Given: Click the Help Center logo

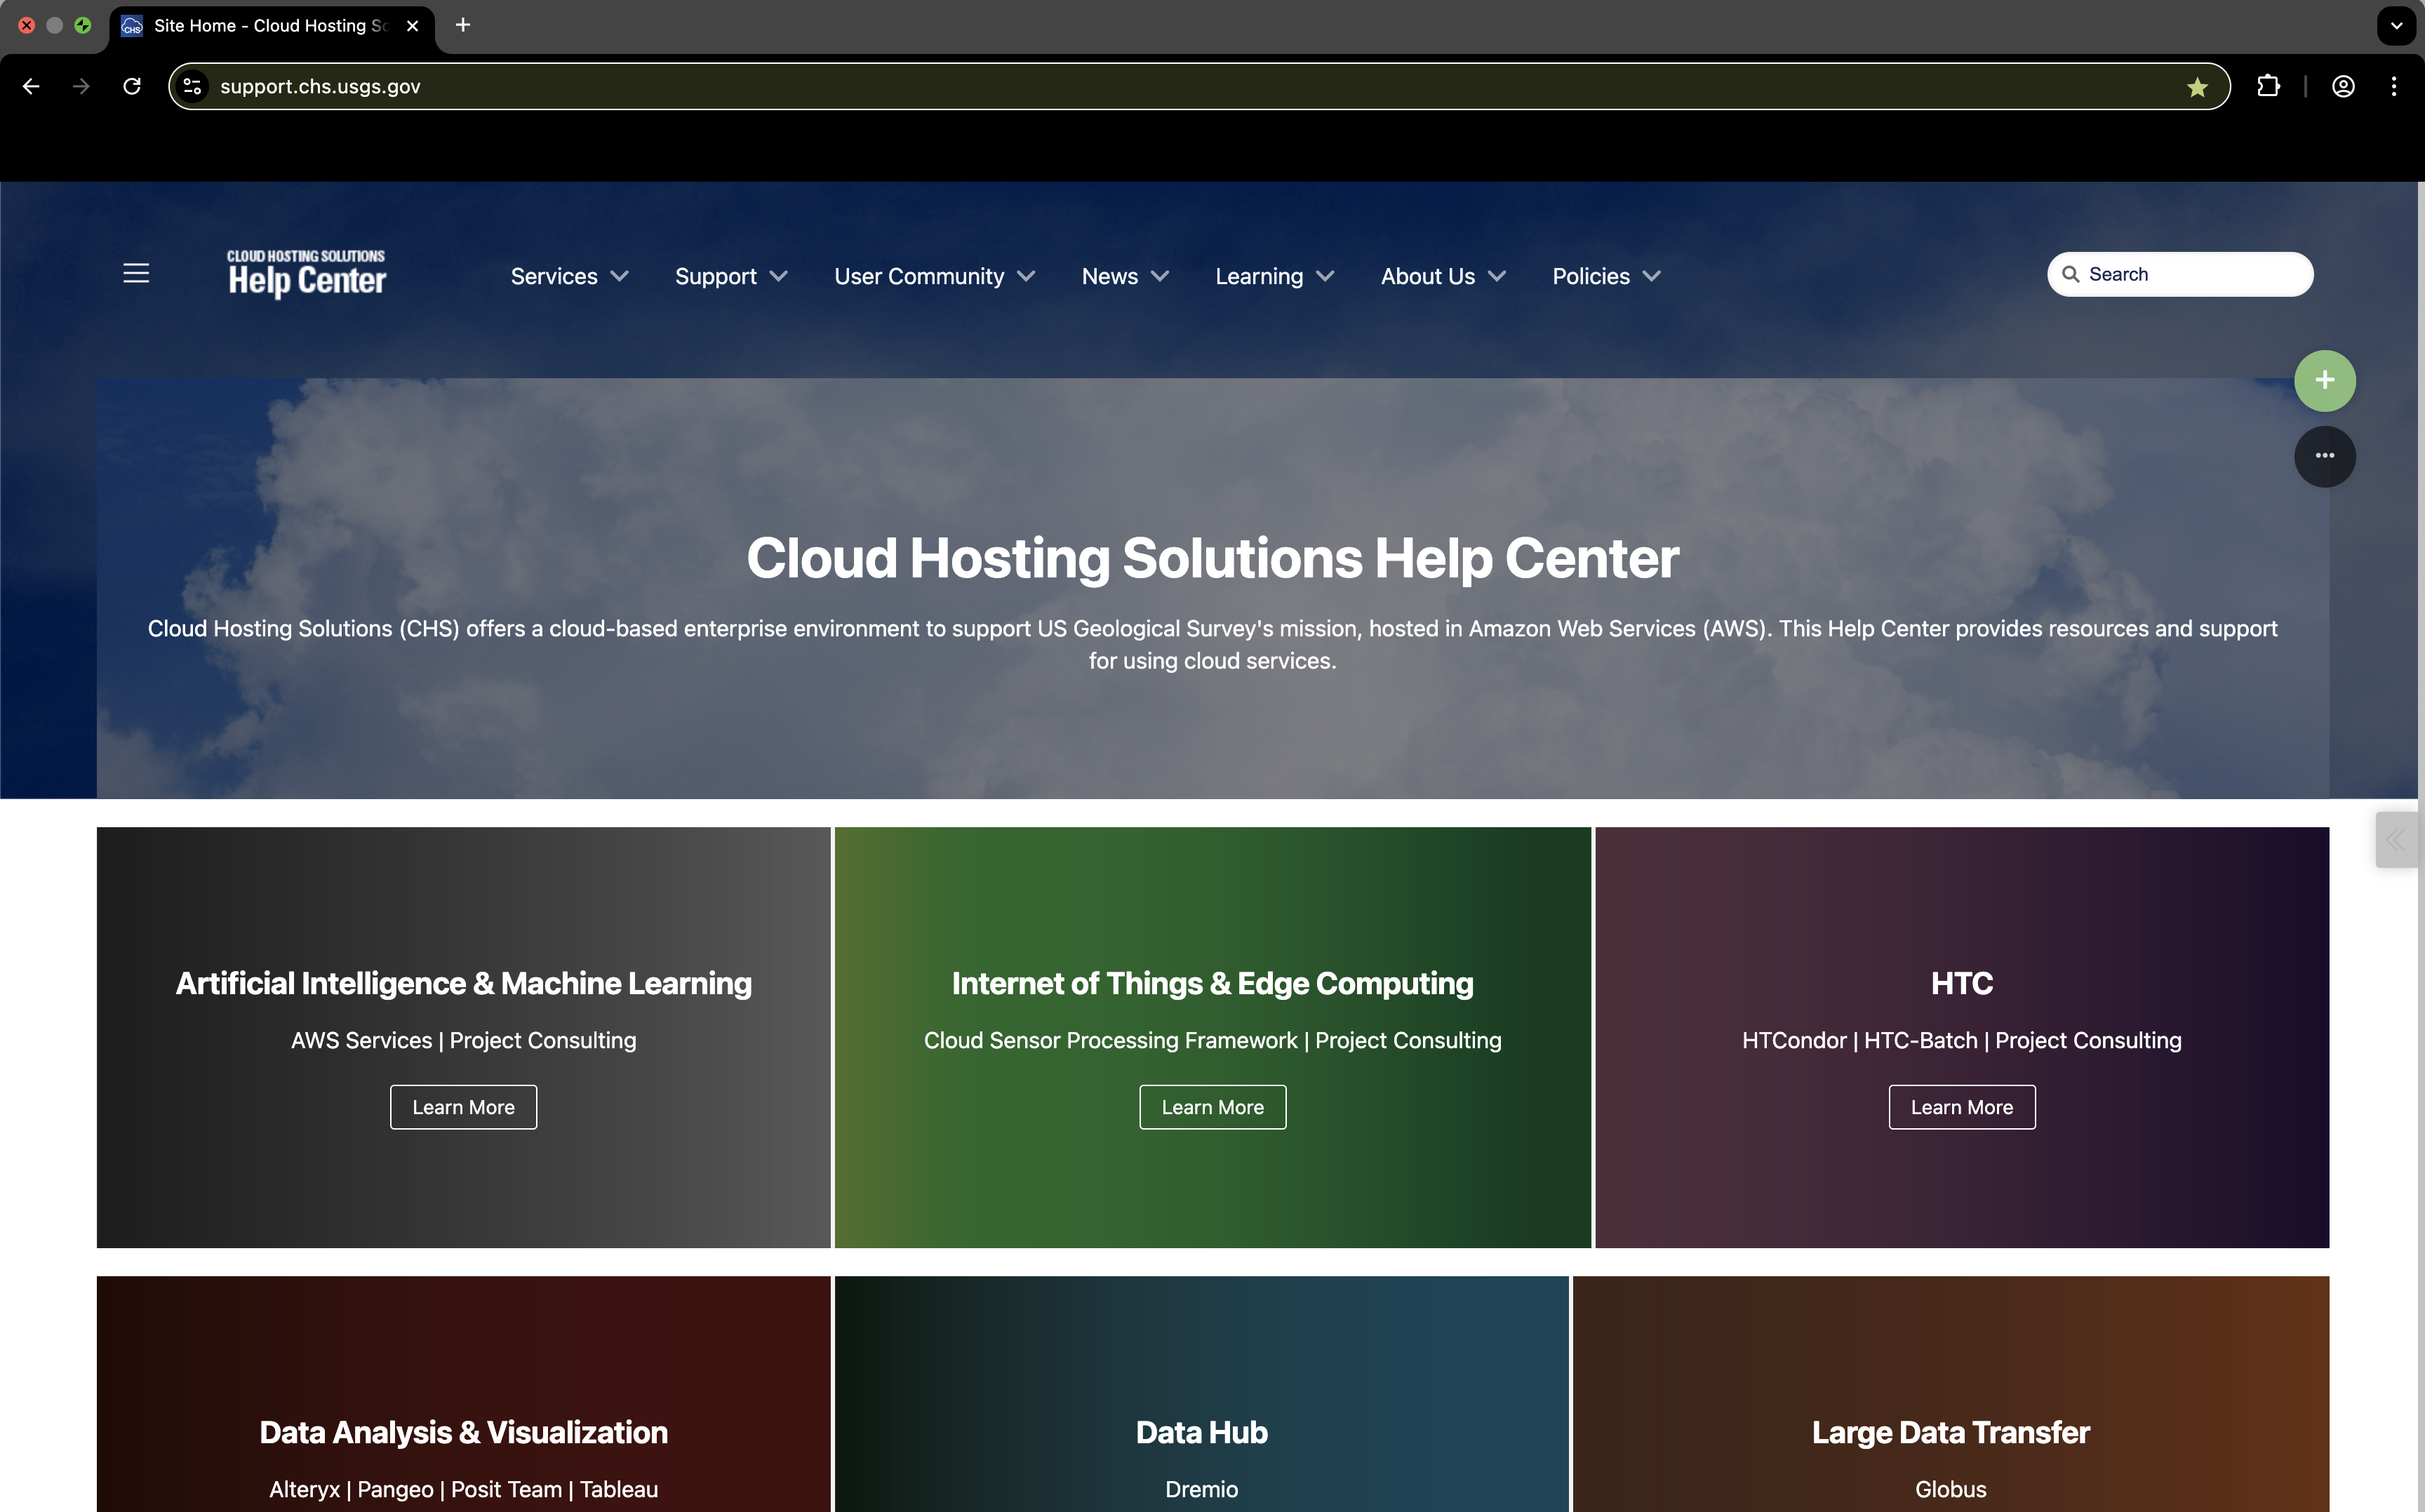Looking at the screenshot, I should point(306,273).
